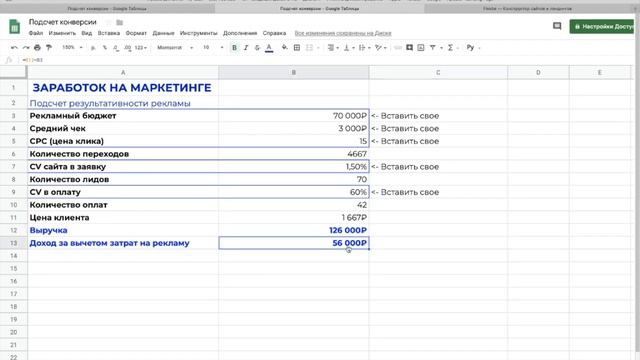Toggle bold formatting
The image size is (640, 360).
pos(234,48)
